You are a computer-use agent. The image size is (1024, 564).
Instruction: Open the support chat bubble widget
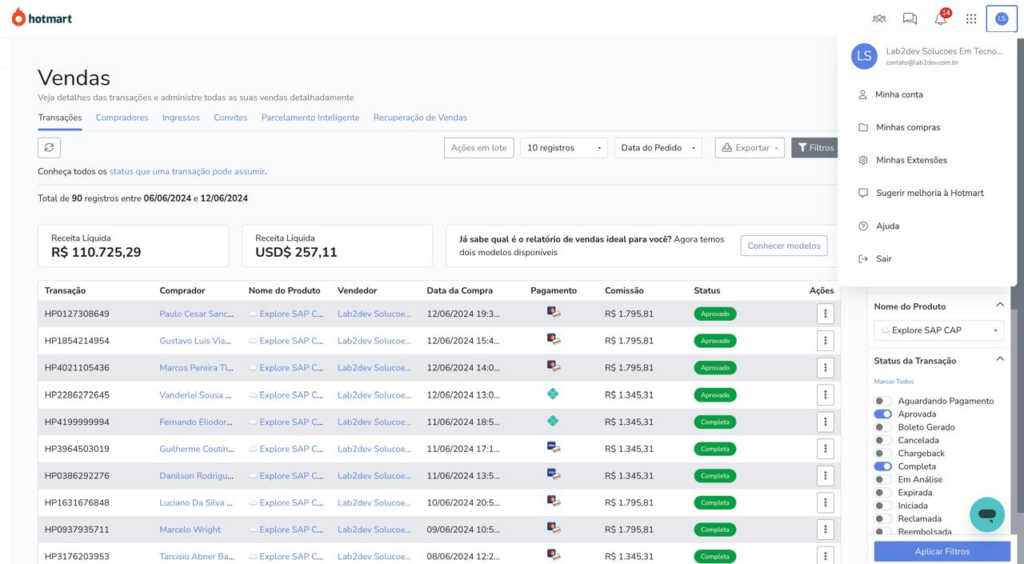(987, 514)
